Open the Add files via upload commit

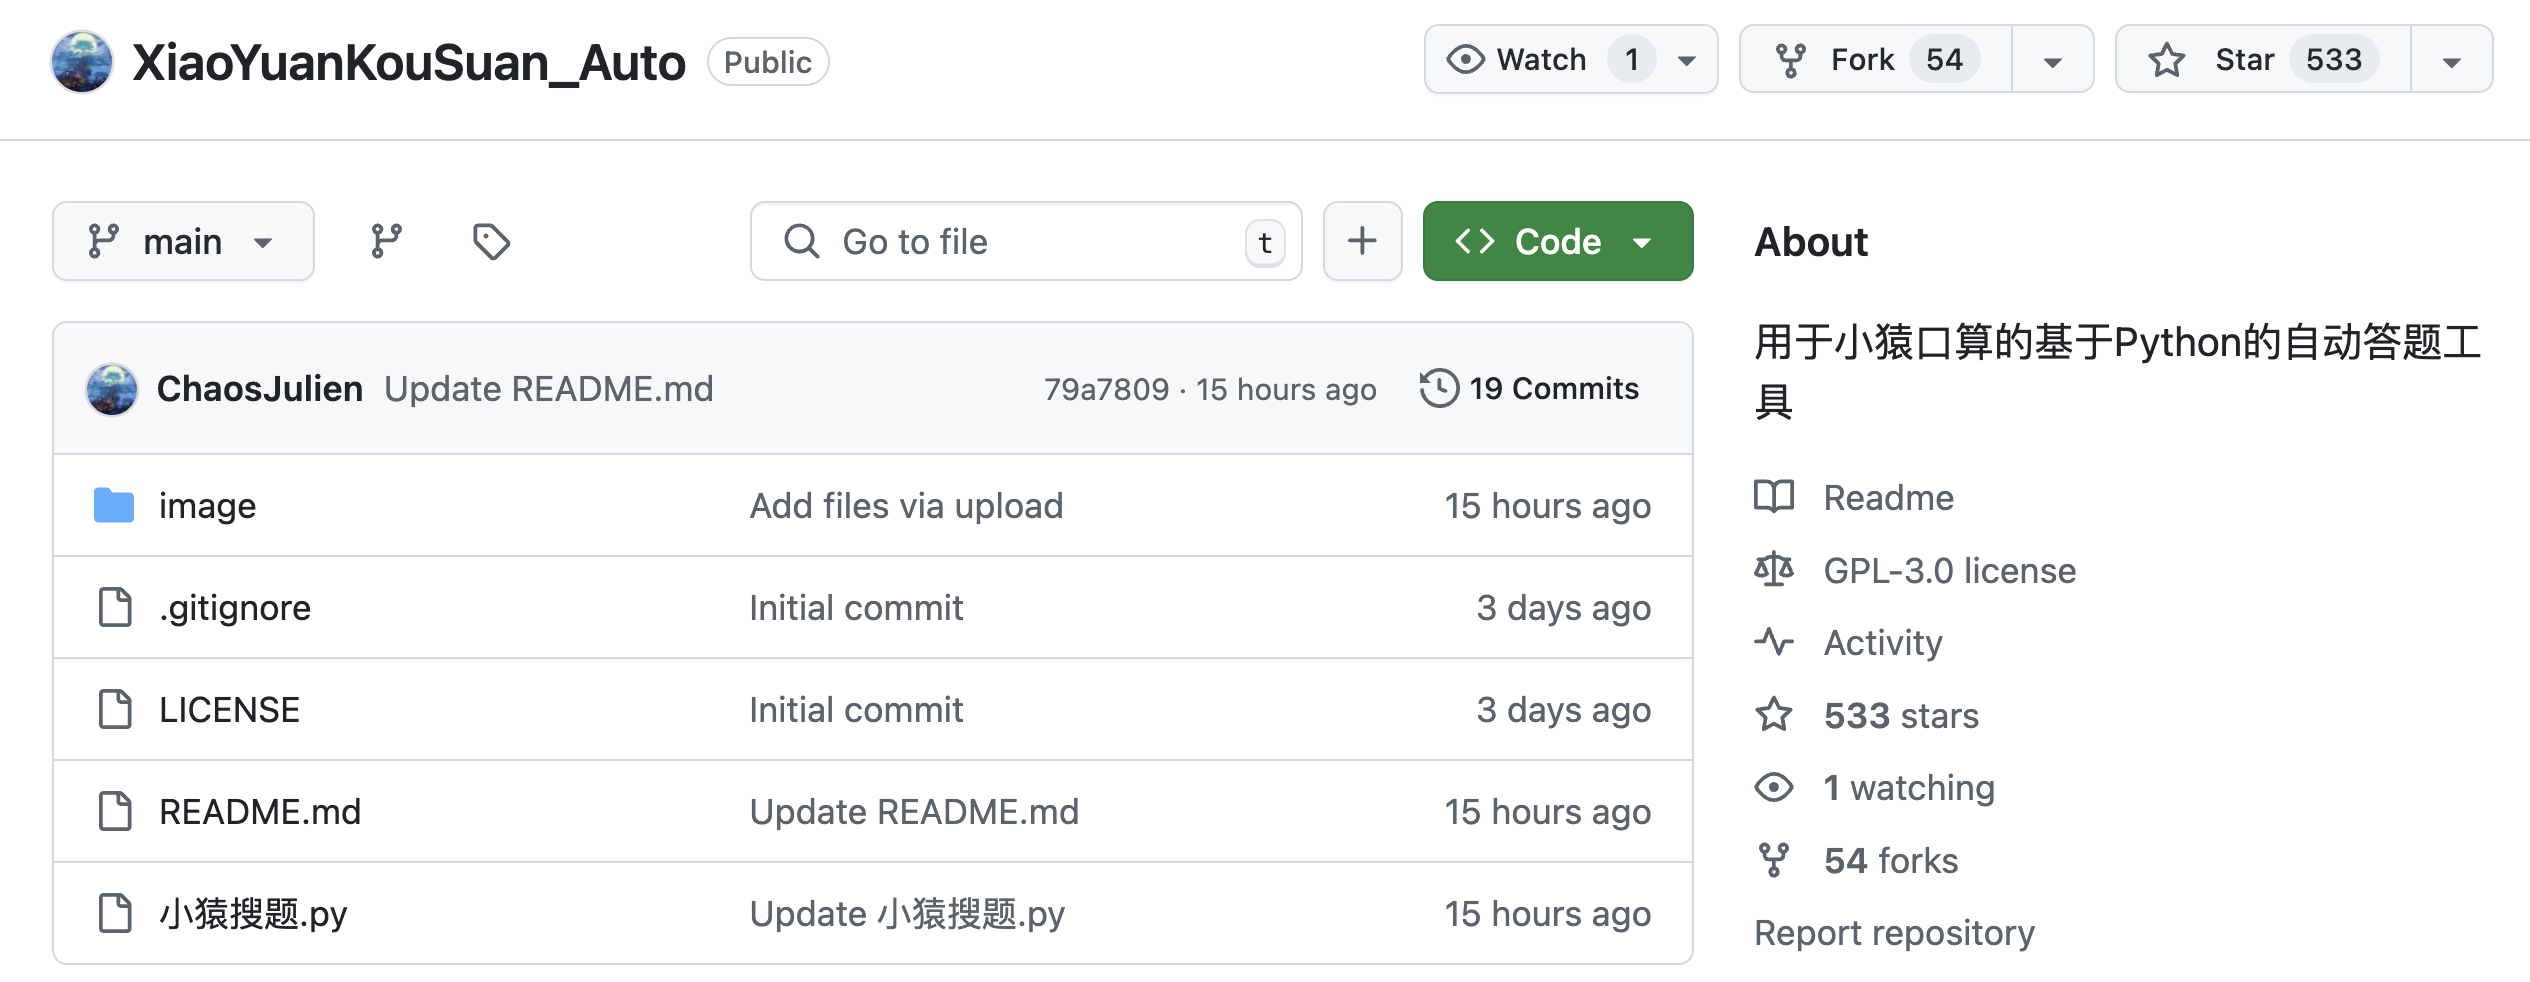pos(906,506)
